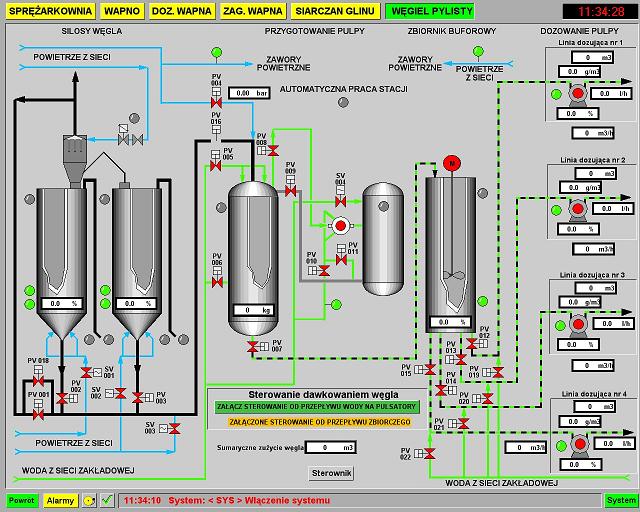Toggle AUTOMATYCZNA PRACA STACJI indicator lamp
This screenshot has width=640, height=512.
click(x=343, y=102)
